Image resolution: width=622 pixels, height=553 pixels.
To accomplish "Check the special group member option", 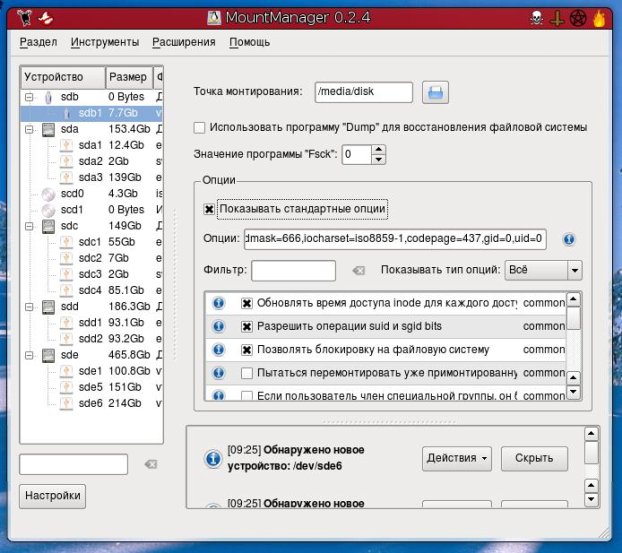I will (x=247, y=395).
